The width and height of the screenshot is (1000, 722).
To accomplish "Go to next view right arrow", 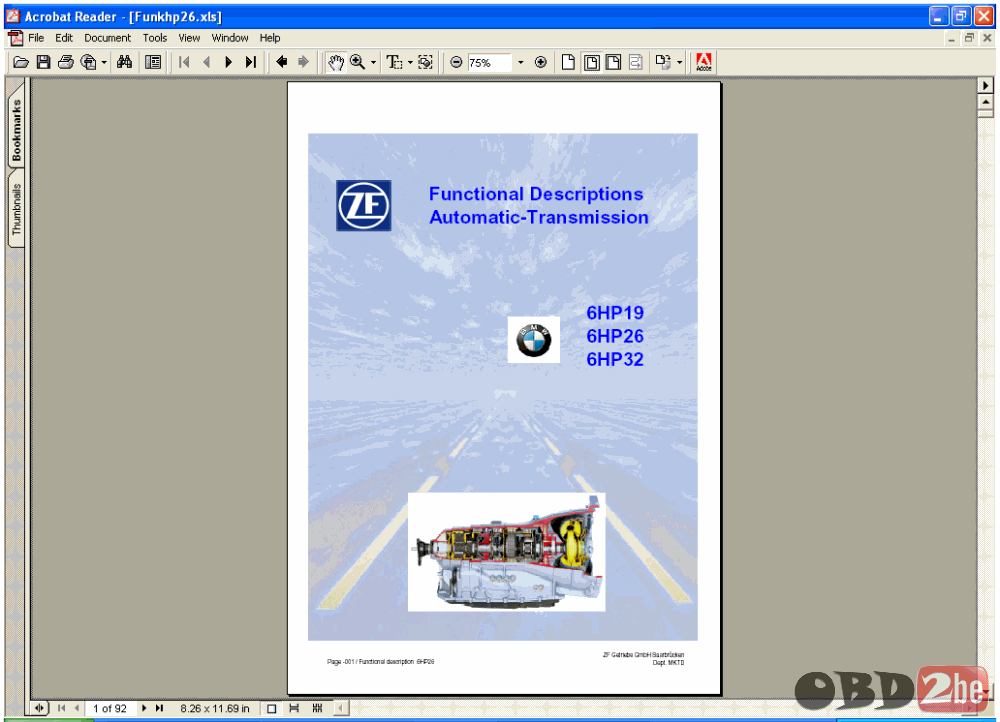I will click(304, 62).
